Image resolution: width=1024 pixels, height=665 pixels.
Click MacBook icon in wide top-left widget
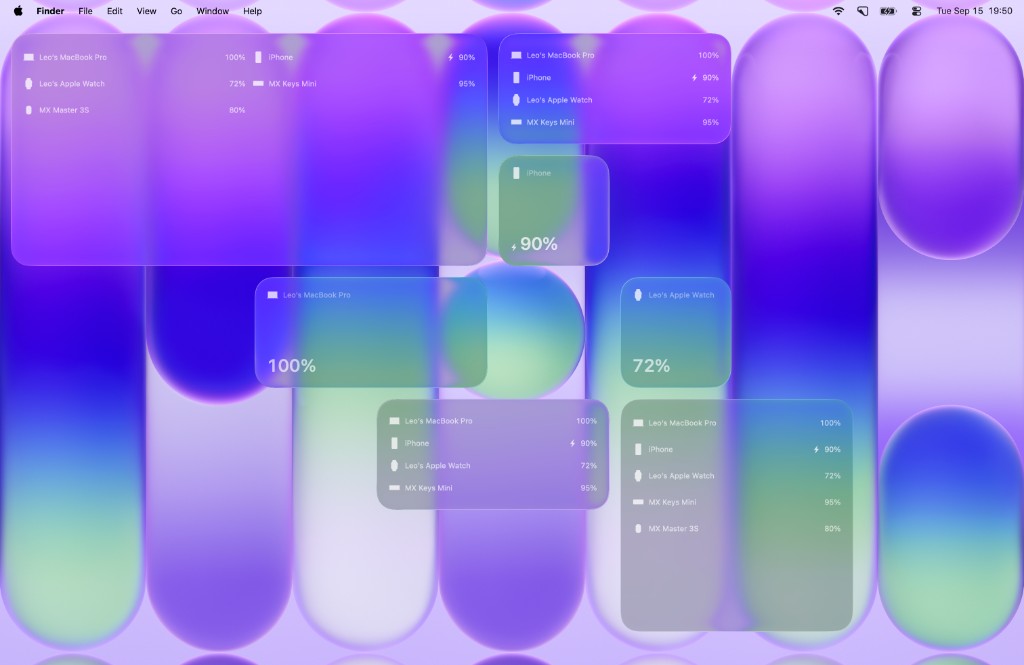[x=29, y=57]
